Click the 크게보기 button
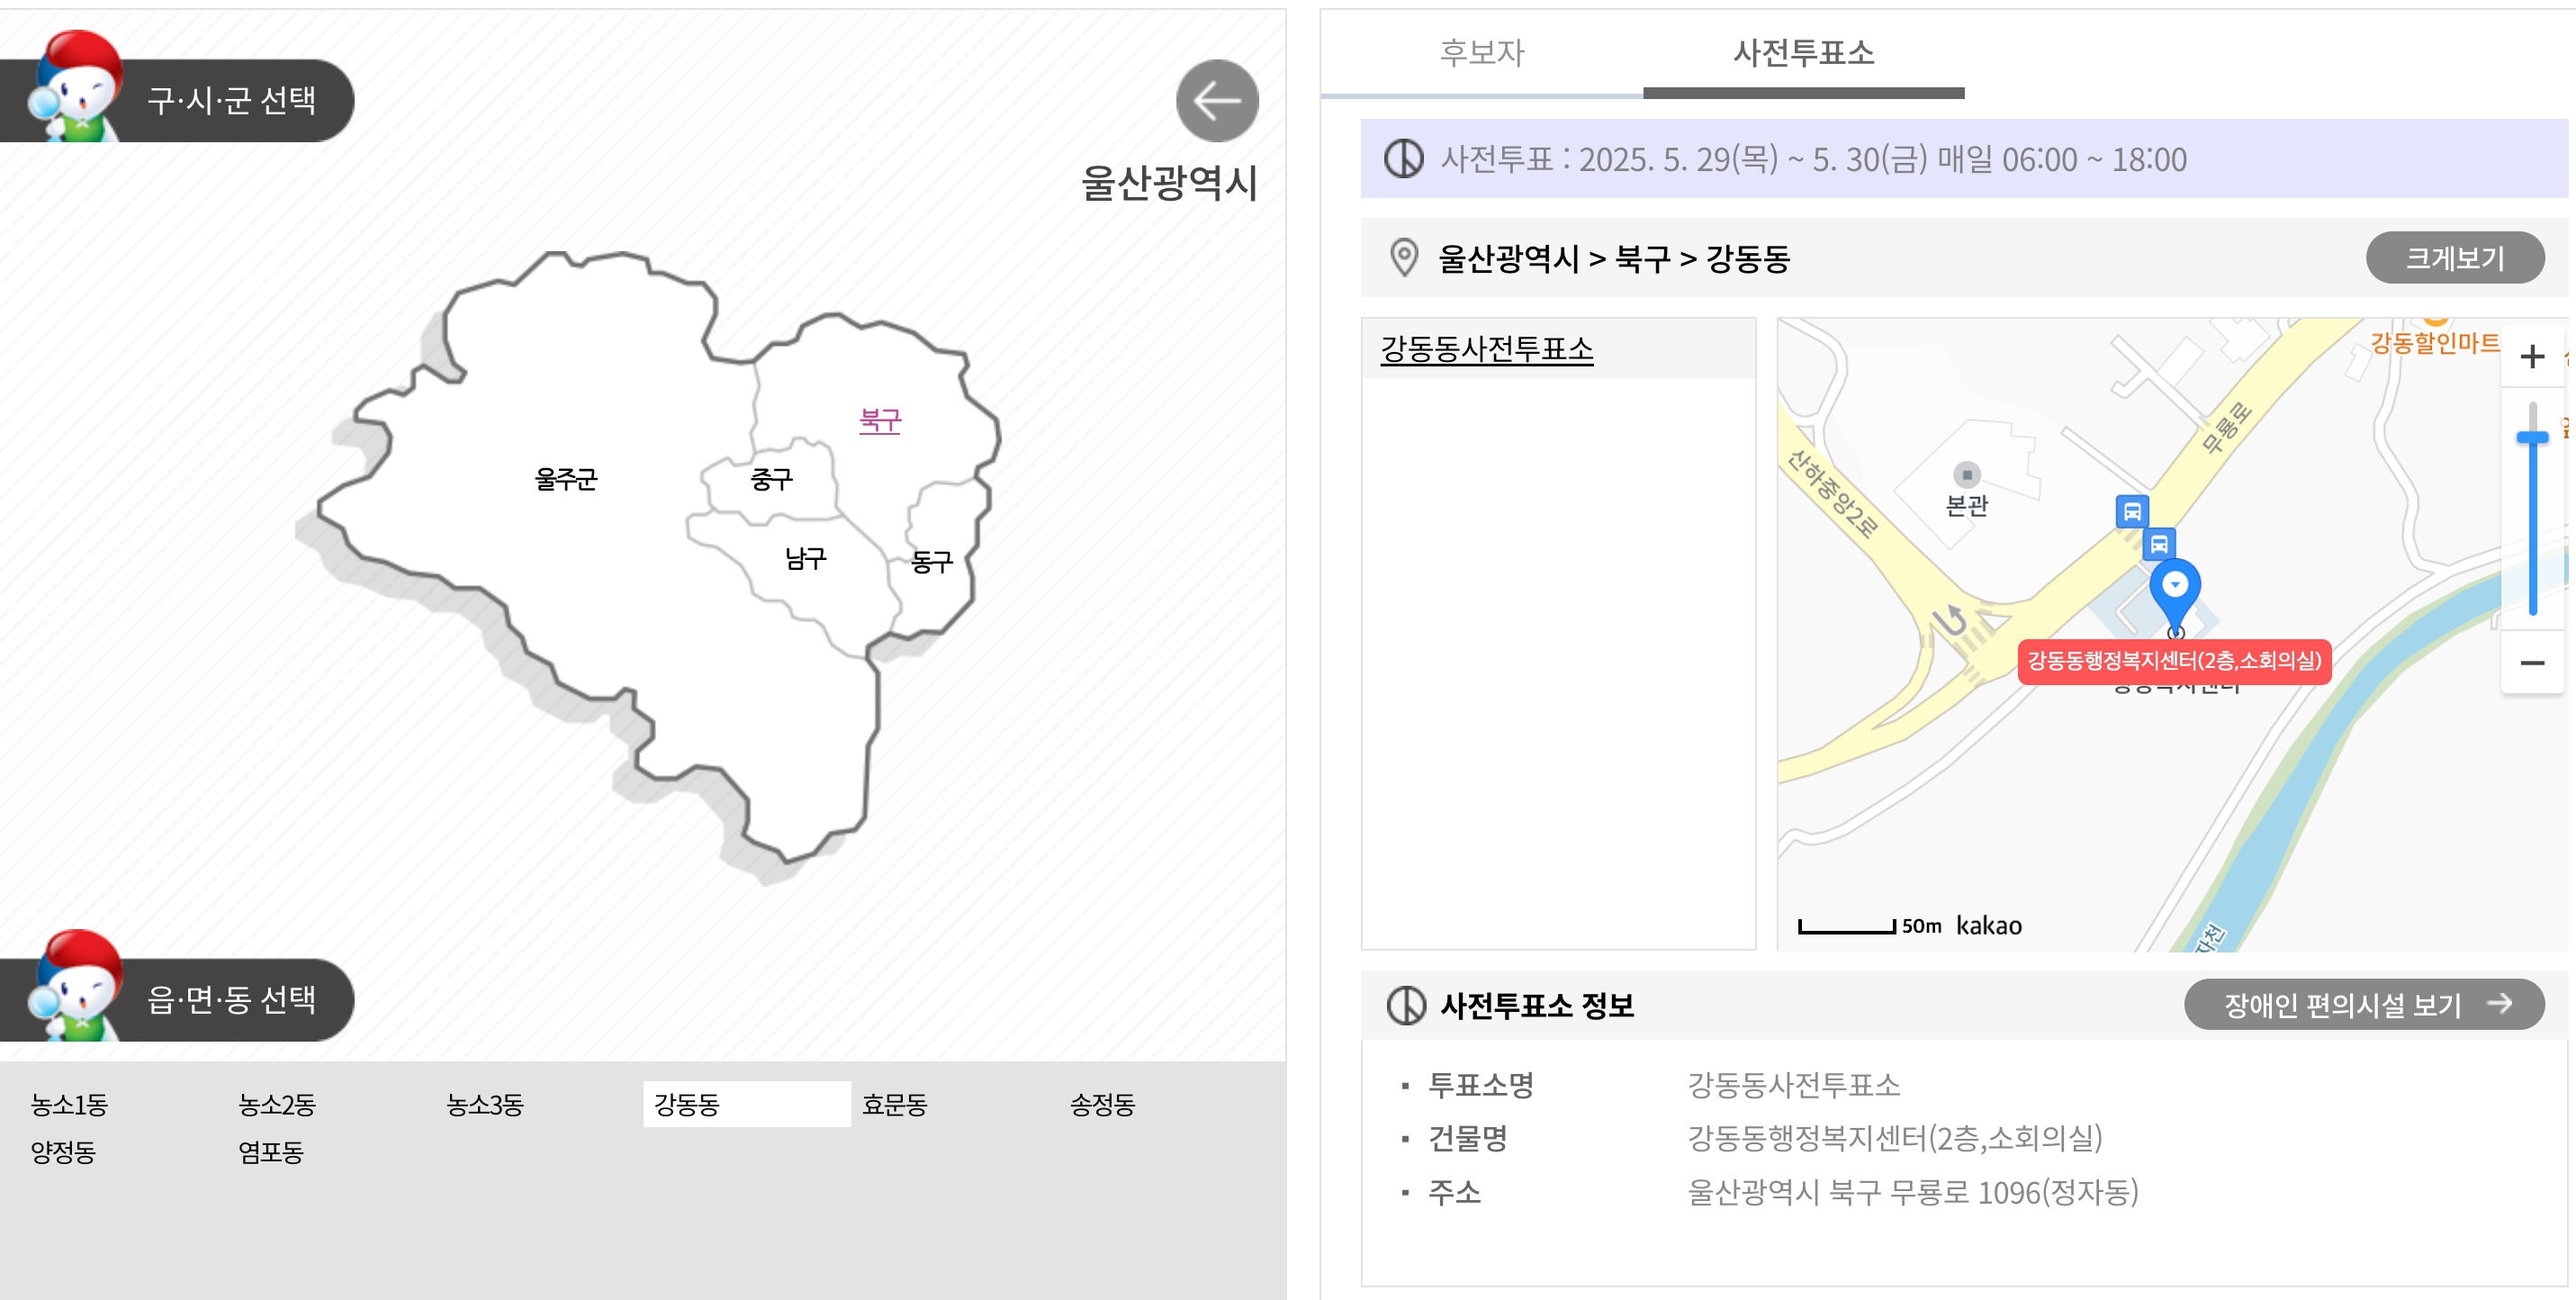The height and width of the screenshot is (1300, 2576). (x=2454, y=258)
